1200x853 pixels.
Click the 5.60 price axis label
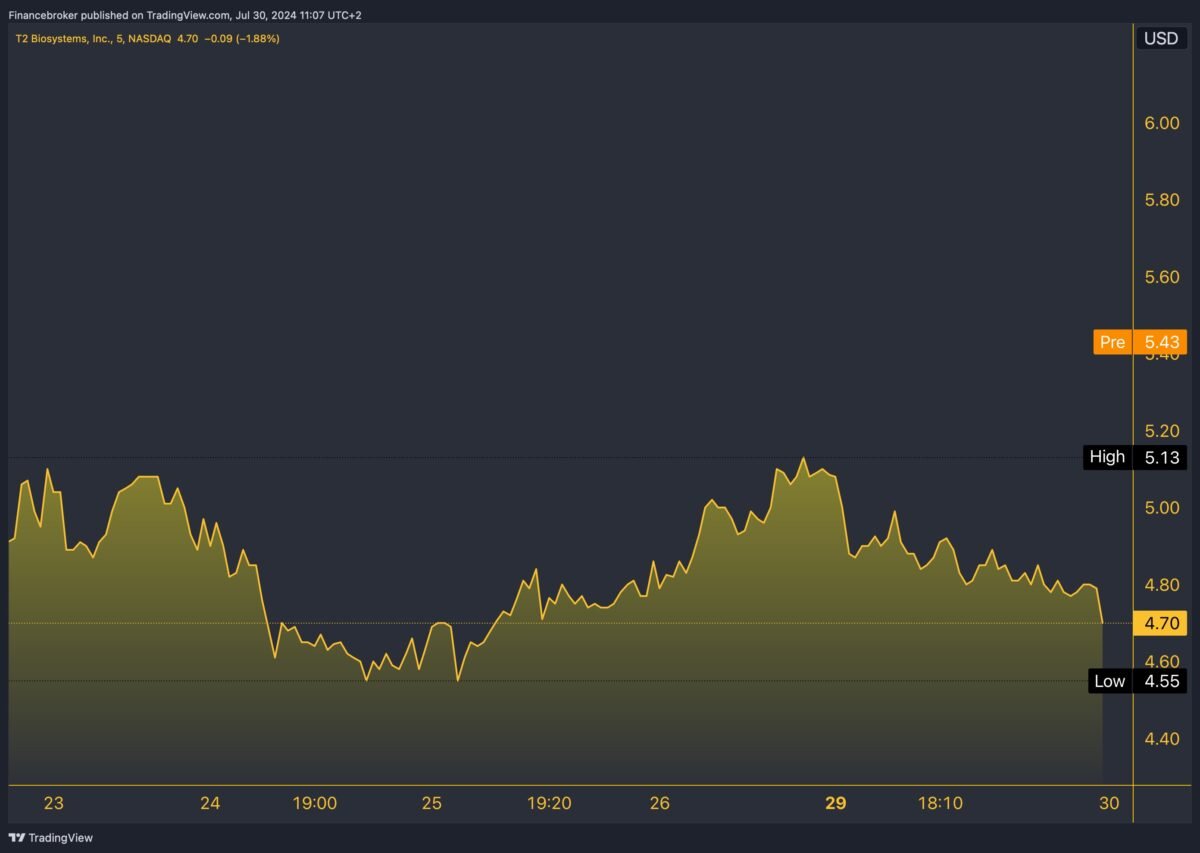tap(1162, 277)
